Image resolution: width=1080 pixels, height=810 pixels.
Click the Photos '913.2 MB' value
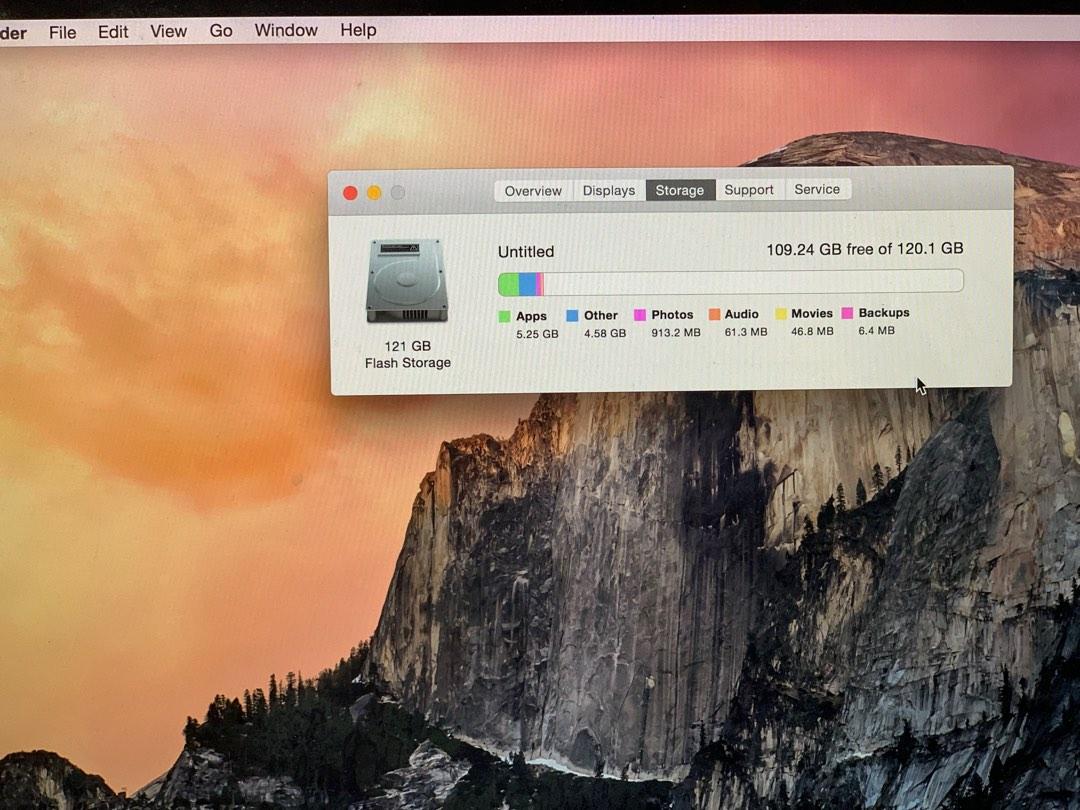click(x=676, y=333)
